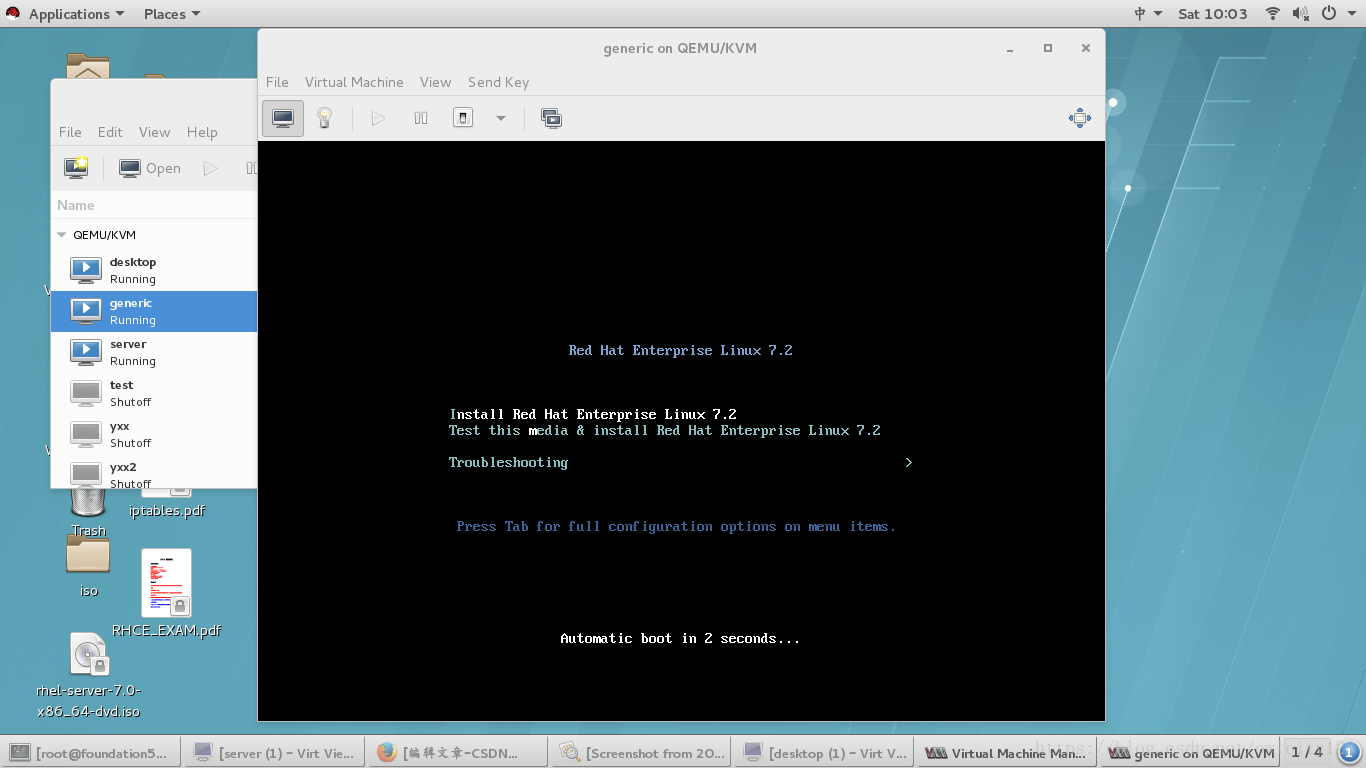This screenshot has width=1366, height=768.
Task: Click Open button in Virtual Machine Manager
Action: [x=150, y=168]
